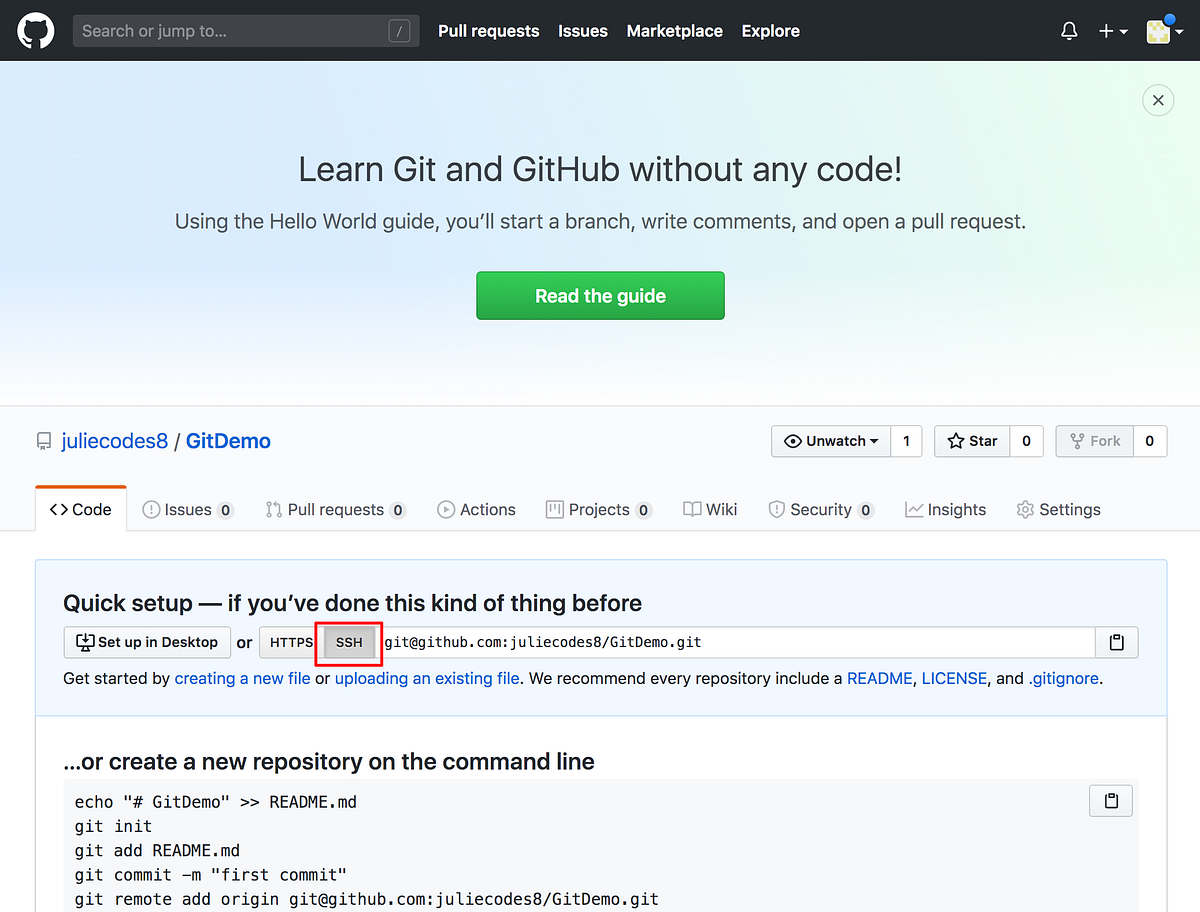
Task: Click the Read the guide button
Action: point(600,296)
